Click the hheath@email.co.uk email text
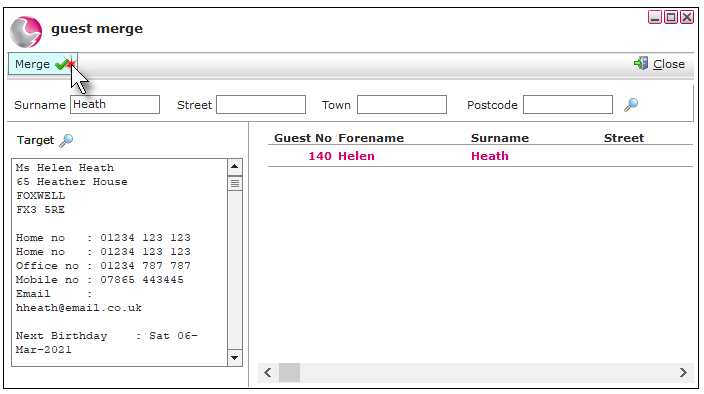The image size is (704, 394). (79, 308)
